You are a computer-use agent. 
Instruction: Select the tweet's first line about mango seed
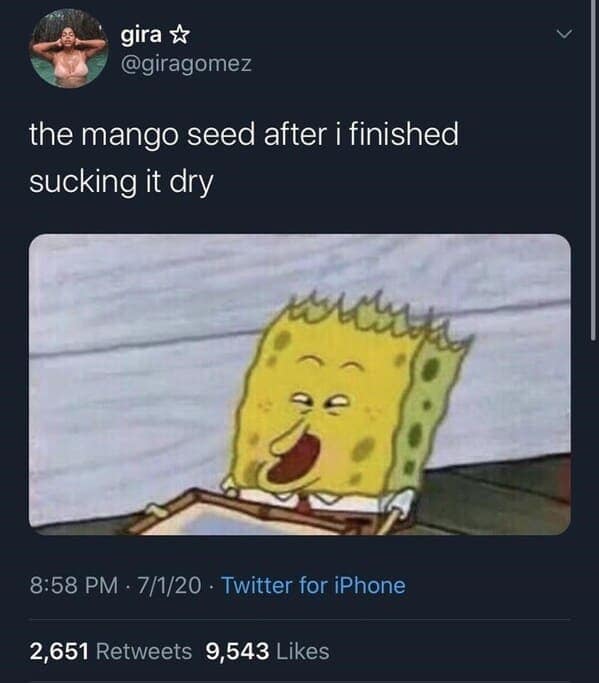pyautogui.click(x=244, y=134)
